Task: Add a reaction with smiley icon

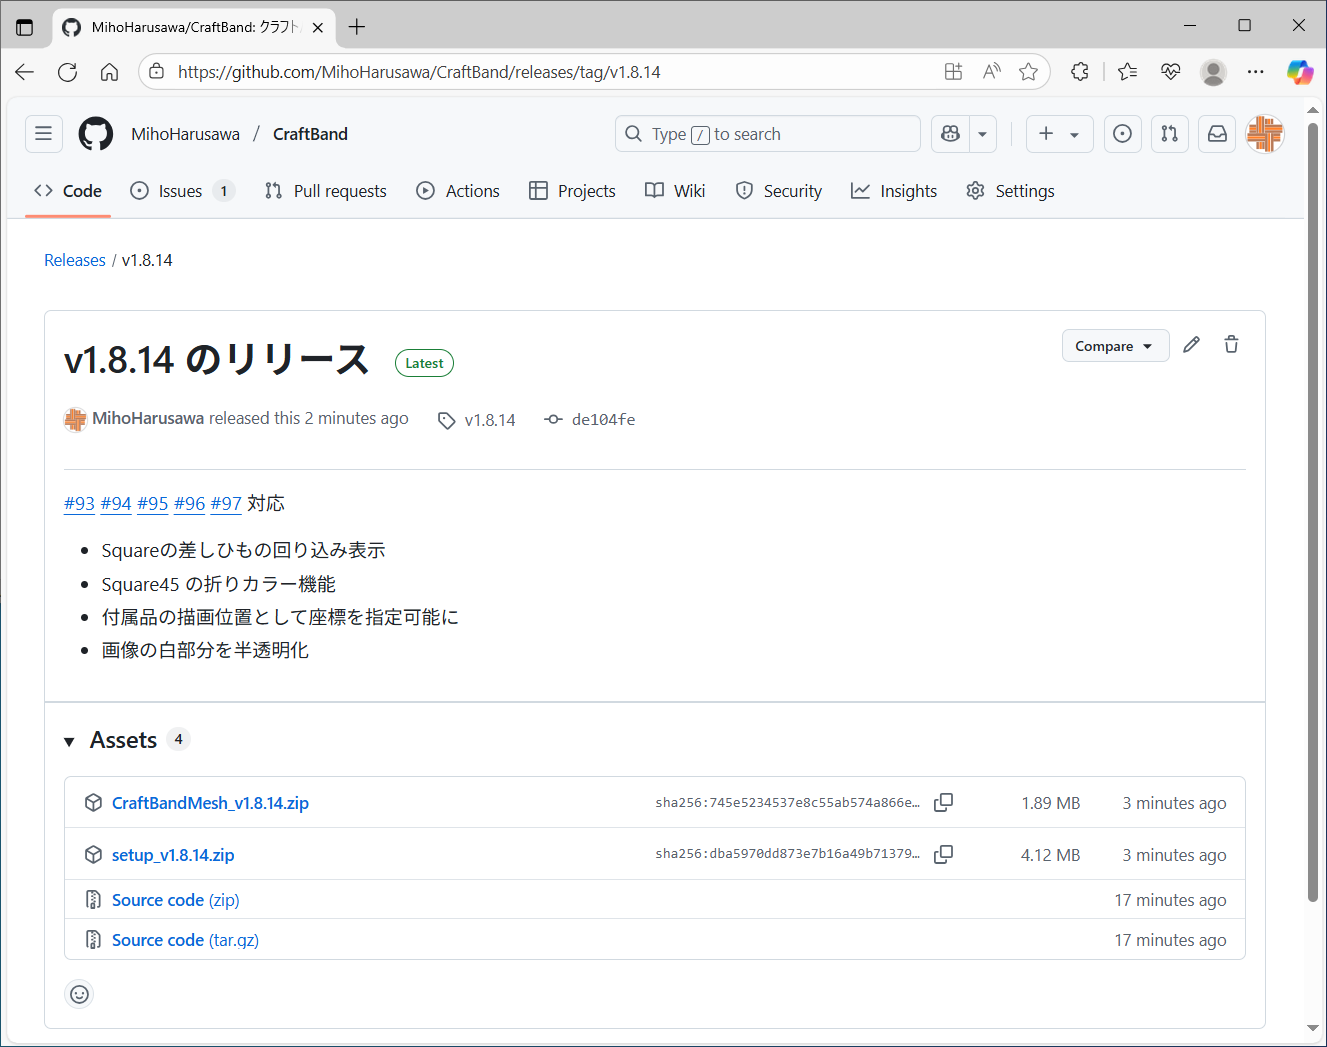Action: pos(79,994)
